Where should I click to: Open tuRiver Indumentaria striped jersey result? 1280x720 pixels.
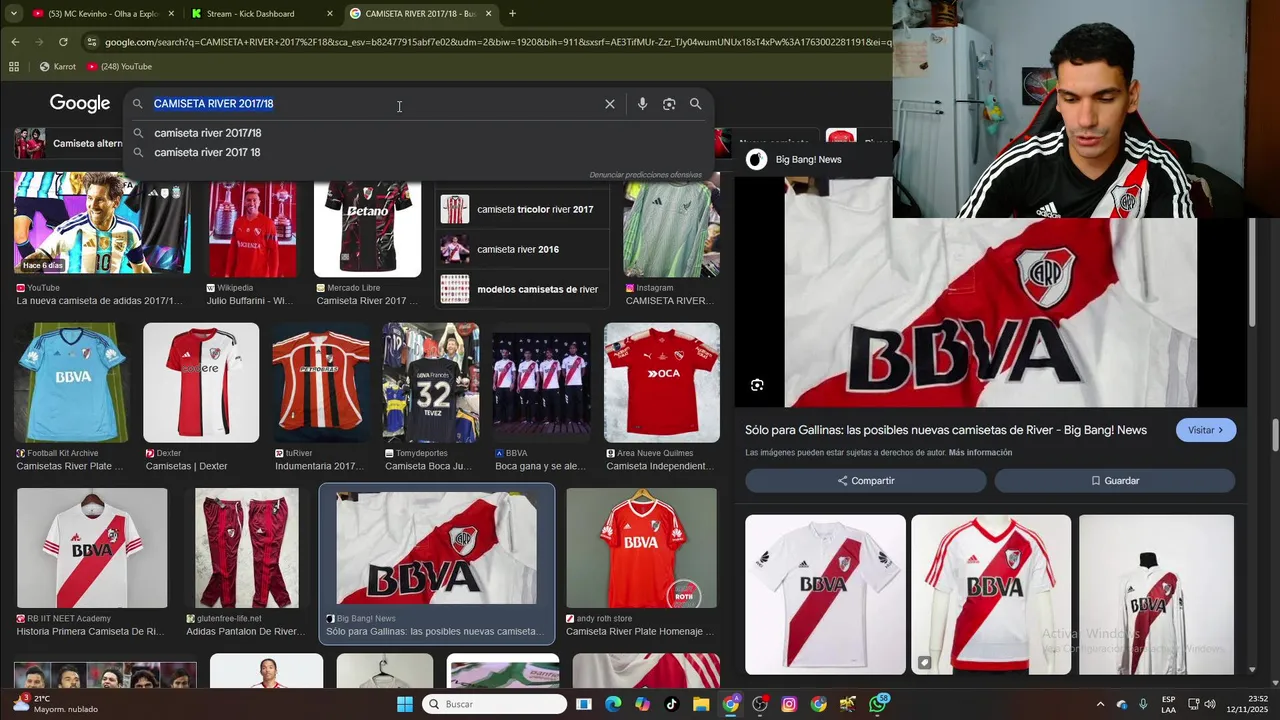(320, 383)
